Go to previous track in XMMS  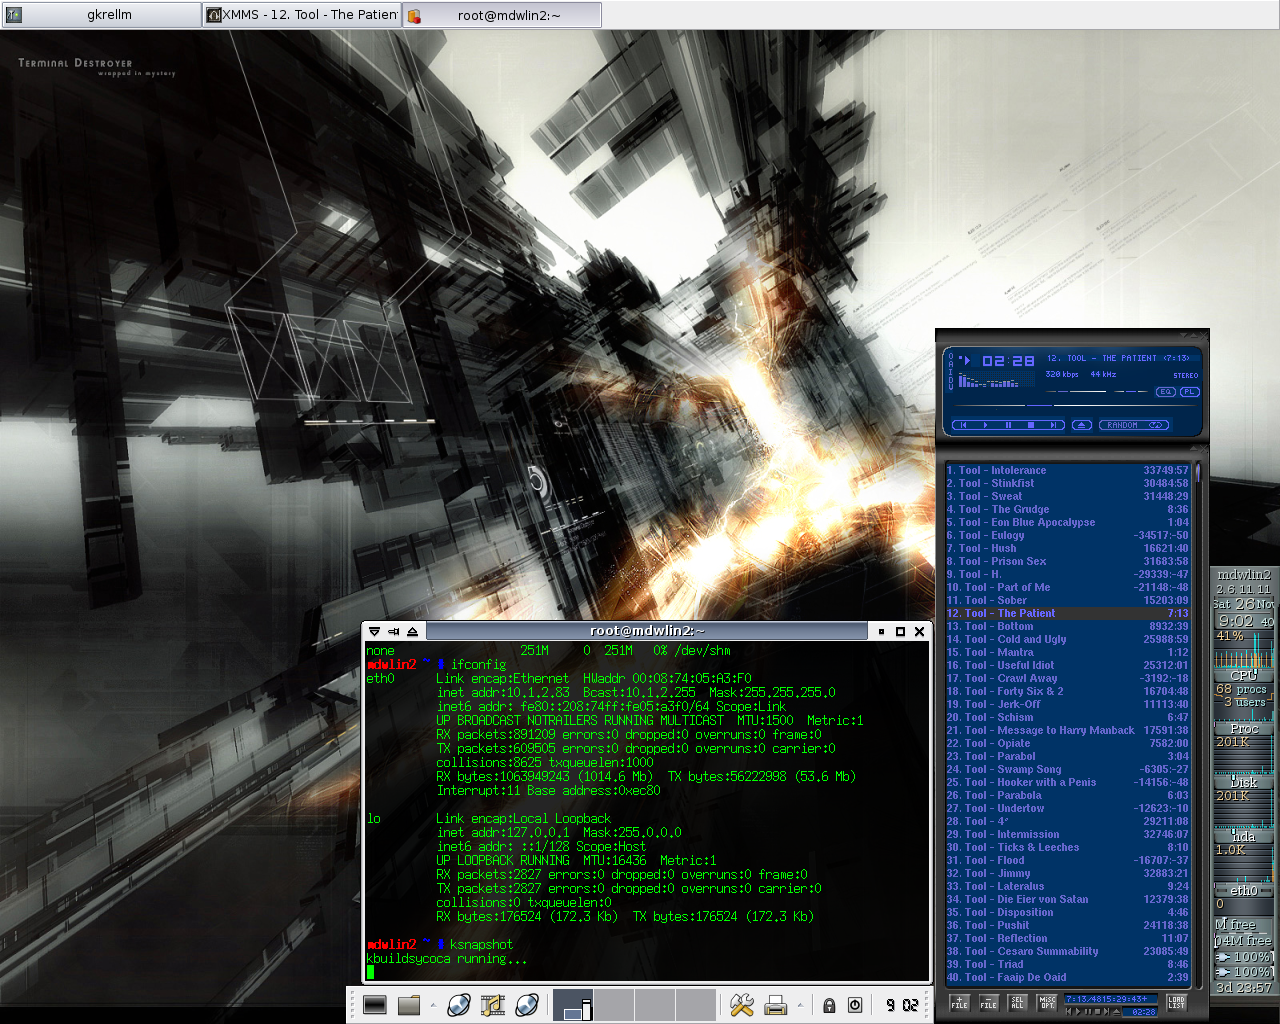[963, 425]
